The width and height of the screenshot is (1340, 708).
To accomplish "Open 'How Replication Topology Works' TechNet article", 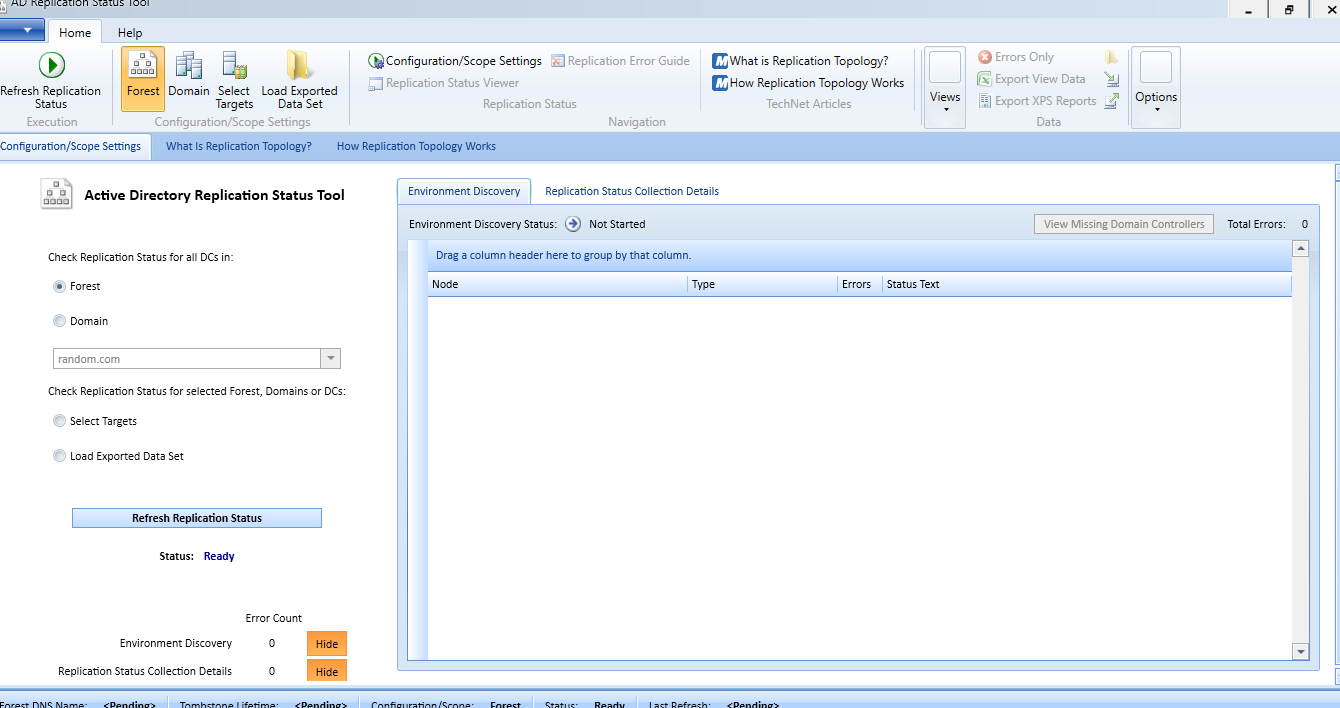I will 808,83.
